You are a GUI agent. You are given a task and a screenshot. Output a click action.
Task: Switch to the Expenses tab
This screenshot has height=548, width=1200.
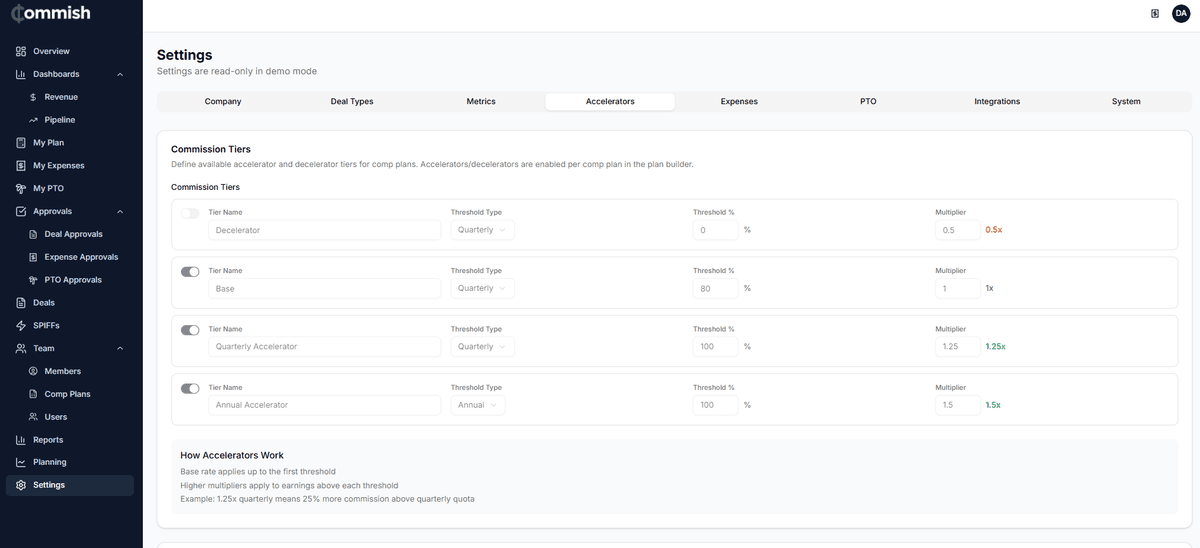click(x=739, y=101)
